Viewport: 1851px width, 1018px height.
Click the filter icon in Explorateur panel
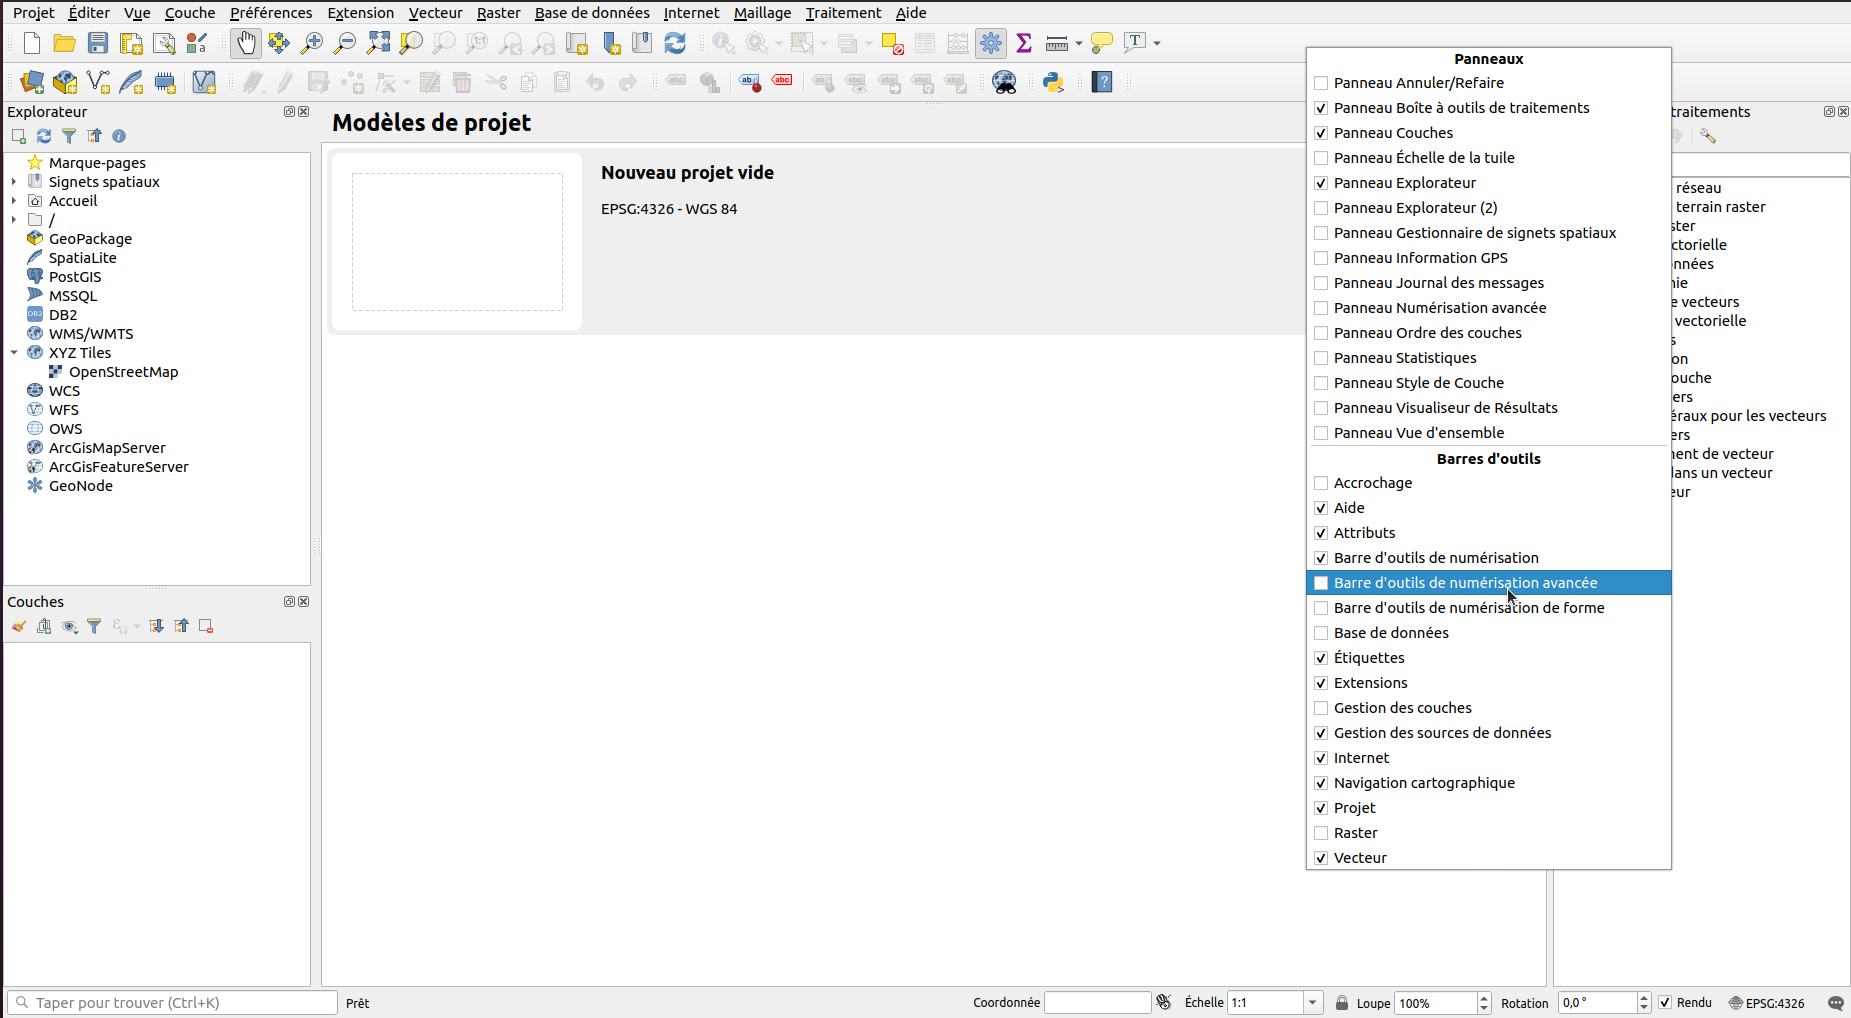[69, 136]
